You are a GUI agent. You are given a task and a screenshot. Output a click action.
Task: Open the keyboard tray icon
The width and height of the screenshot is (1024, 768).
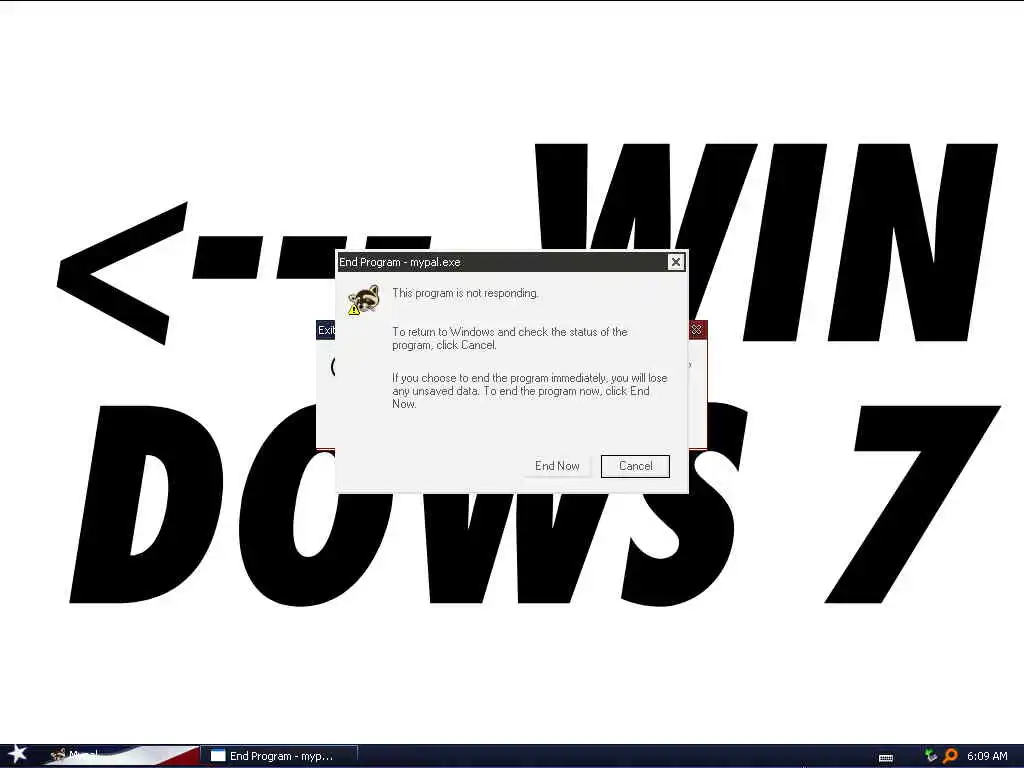click(x=886, y=758)
